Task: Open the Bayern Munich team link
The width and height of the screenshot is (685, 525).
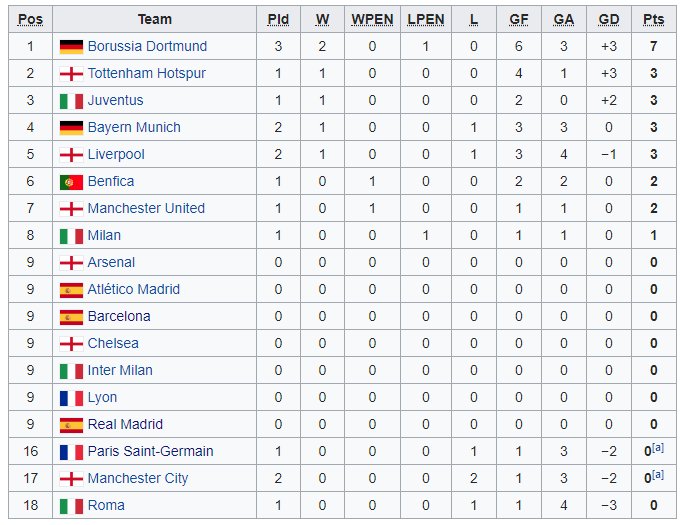Action: coord(134,127)
